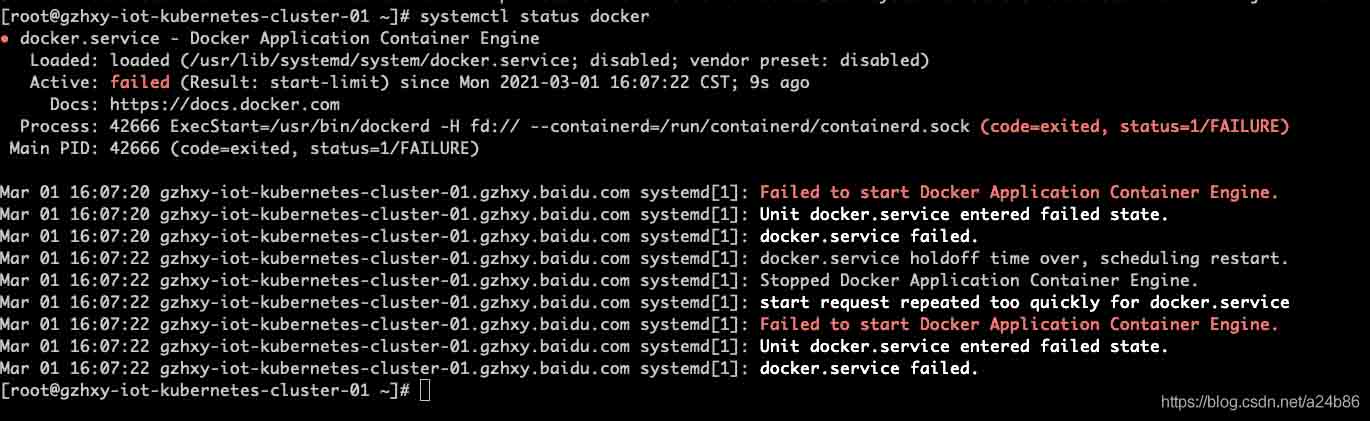Click the second red "Failed to start Docker" message
Viewport: 1370px width, 421px height.
click(x=1019, y=324)
